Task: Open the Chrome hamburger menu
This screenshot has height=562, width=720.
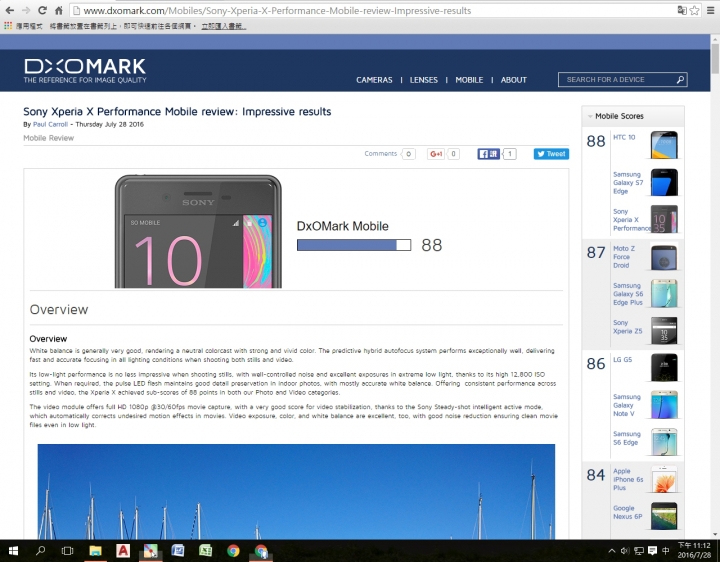Action: point(710,10)
